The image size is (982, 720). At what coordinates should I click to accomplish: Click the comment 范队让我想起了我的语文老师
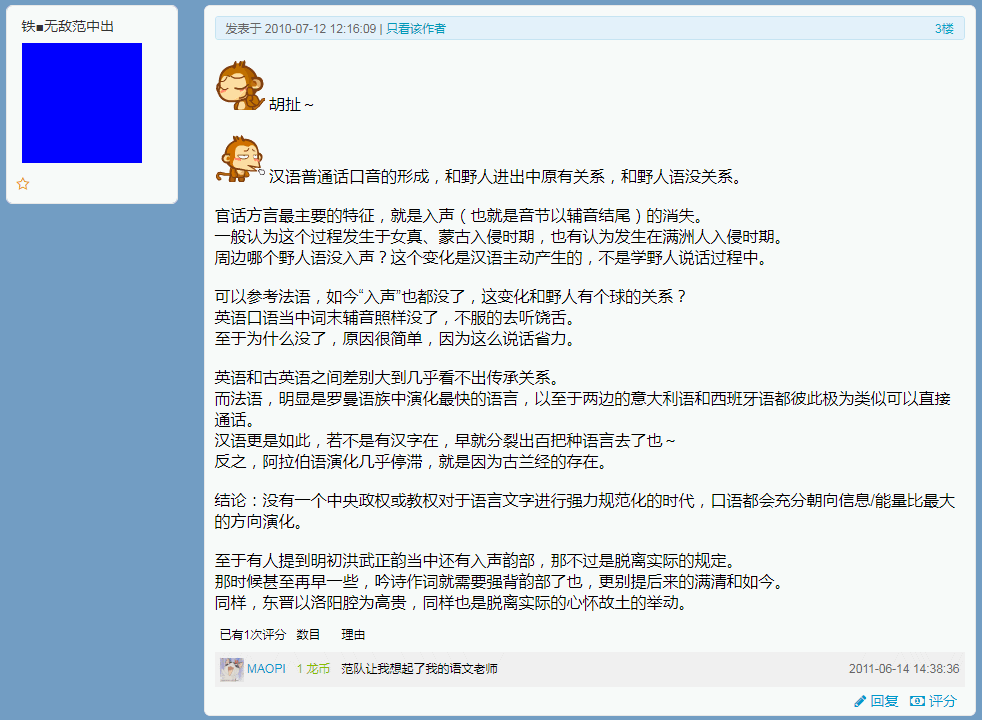pyautogui.click(x=420, y=669)
